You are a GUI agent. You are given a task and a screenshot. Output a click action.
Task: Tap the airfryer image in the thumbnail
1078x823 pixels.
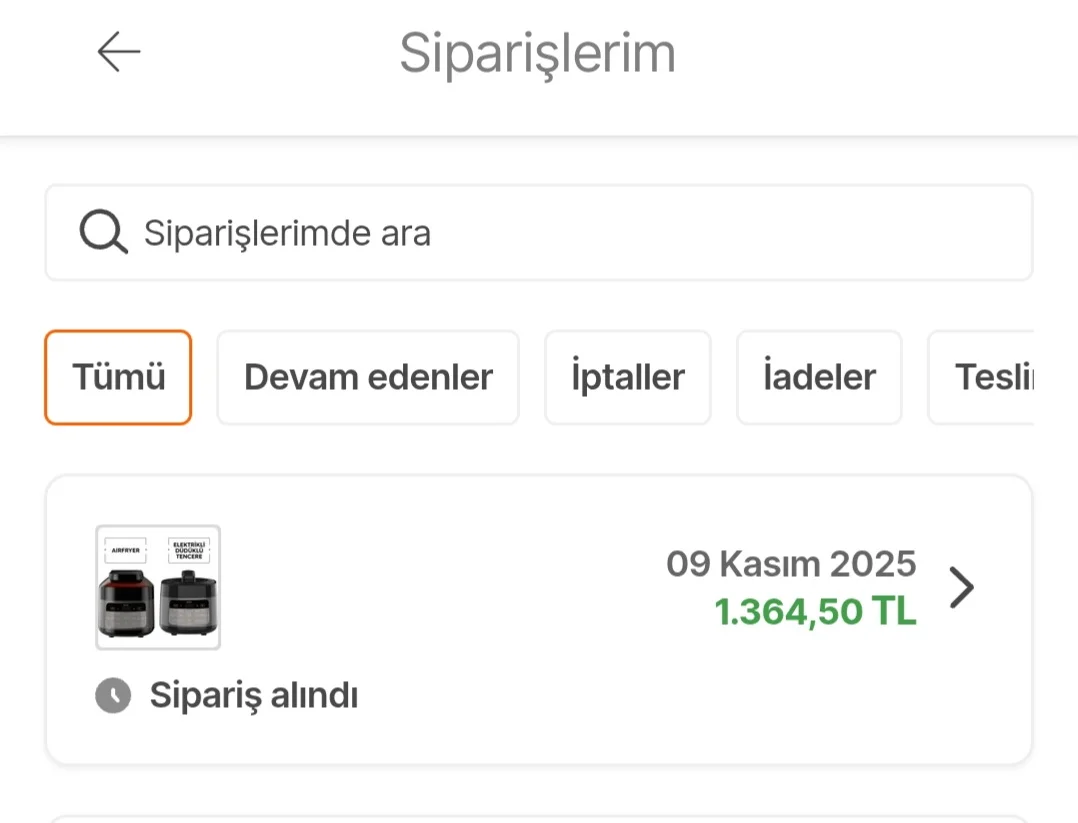[x=127, y=605]
